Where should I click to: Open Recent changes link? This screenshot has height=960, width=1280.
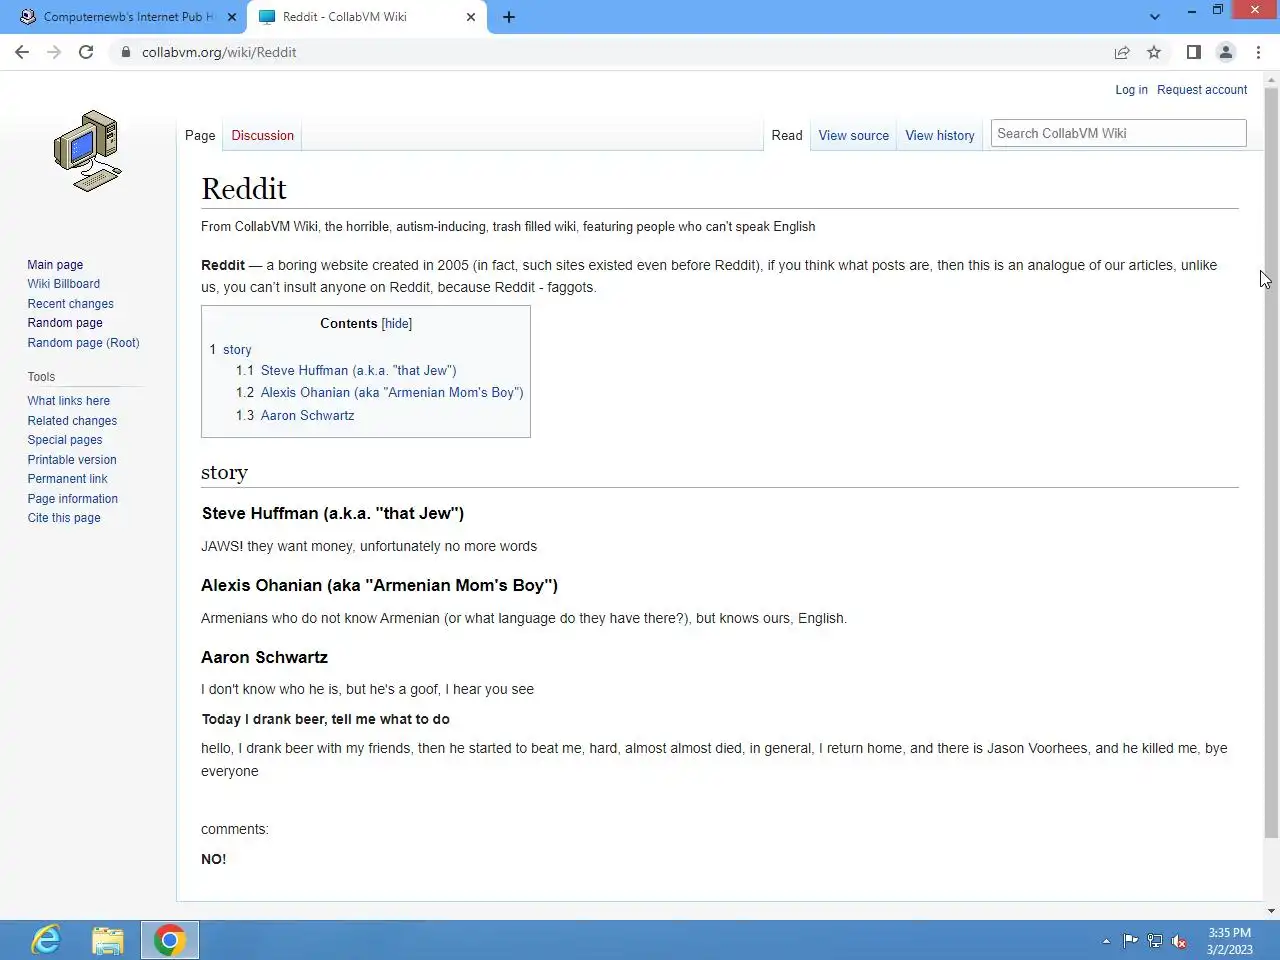pyautogui.click(x=70, y=304)
